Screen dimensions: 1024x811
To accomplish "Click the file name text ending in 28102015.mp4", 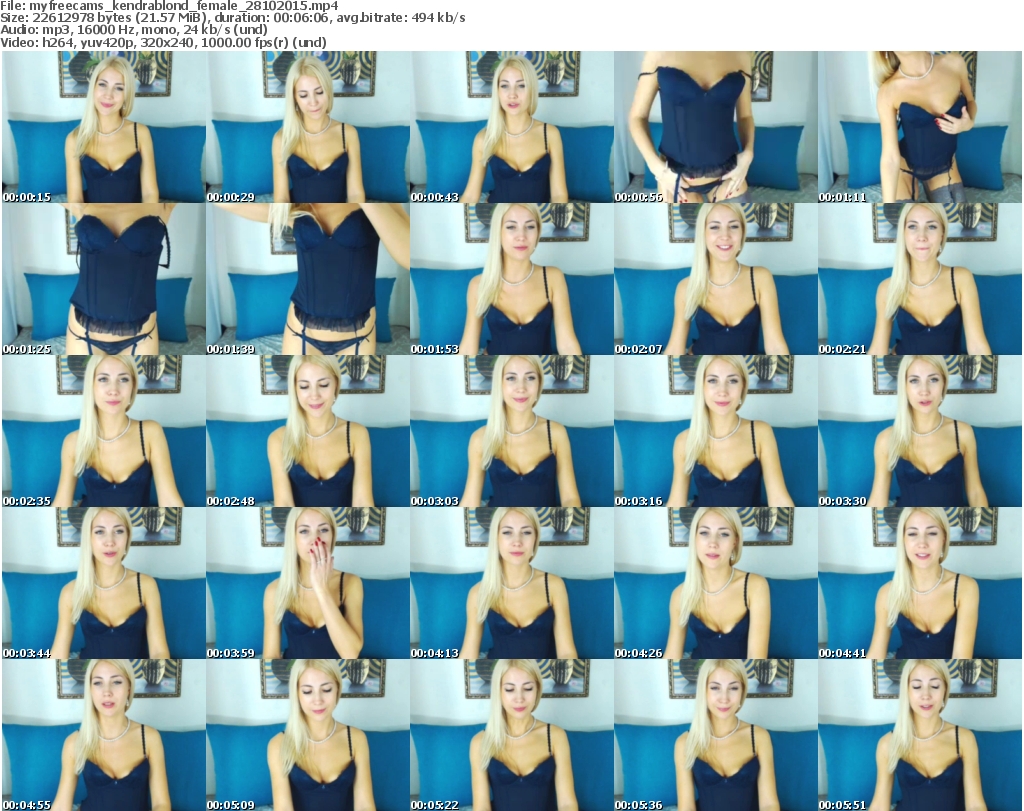I will tap(185, 6).
